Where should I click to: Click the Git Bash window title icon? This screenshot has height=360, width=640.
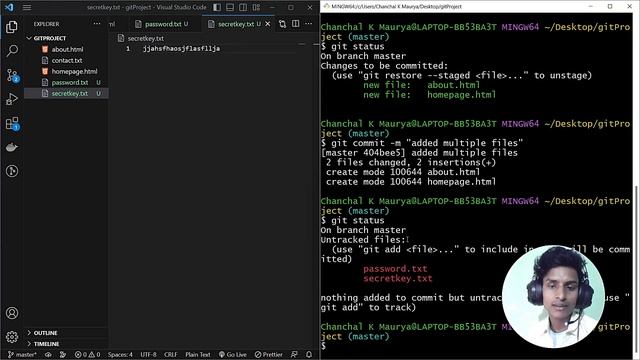327,7
